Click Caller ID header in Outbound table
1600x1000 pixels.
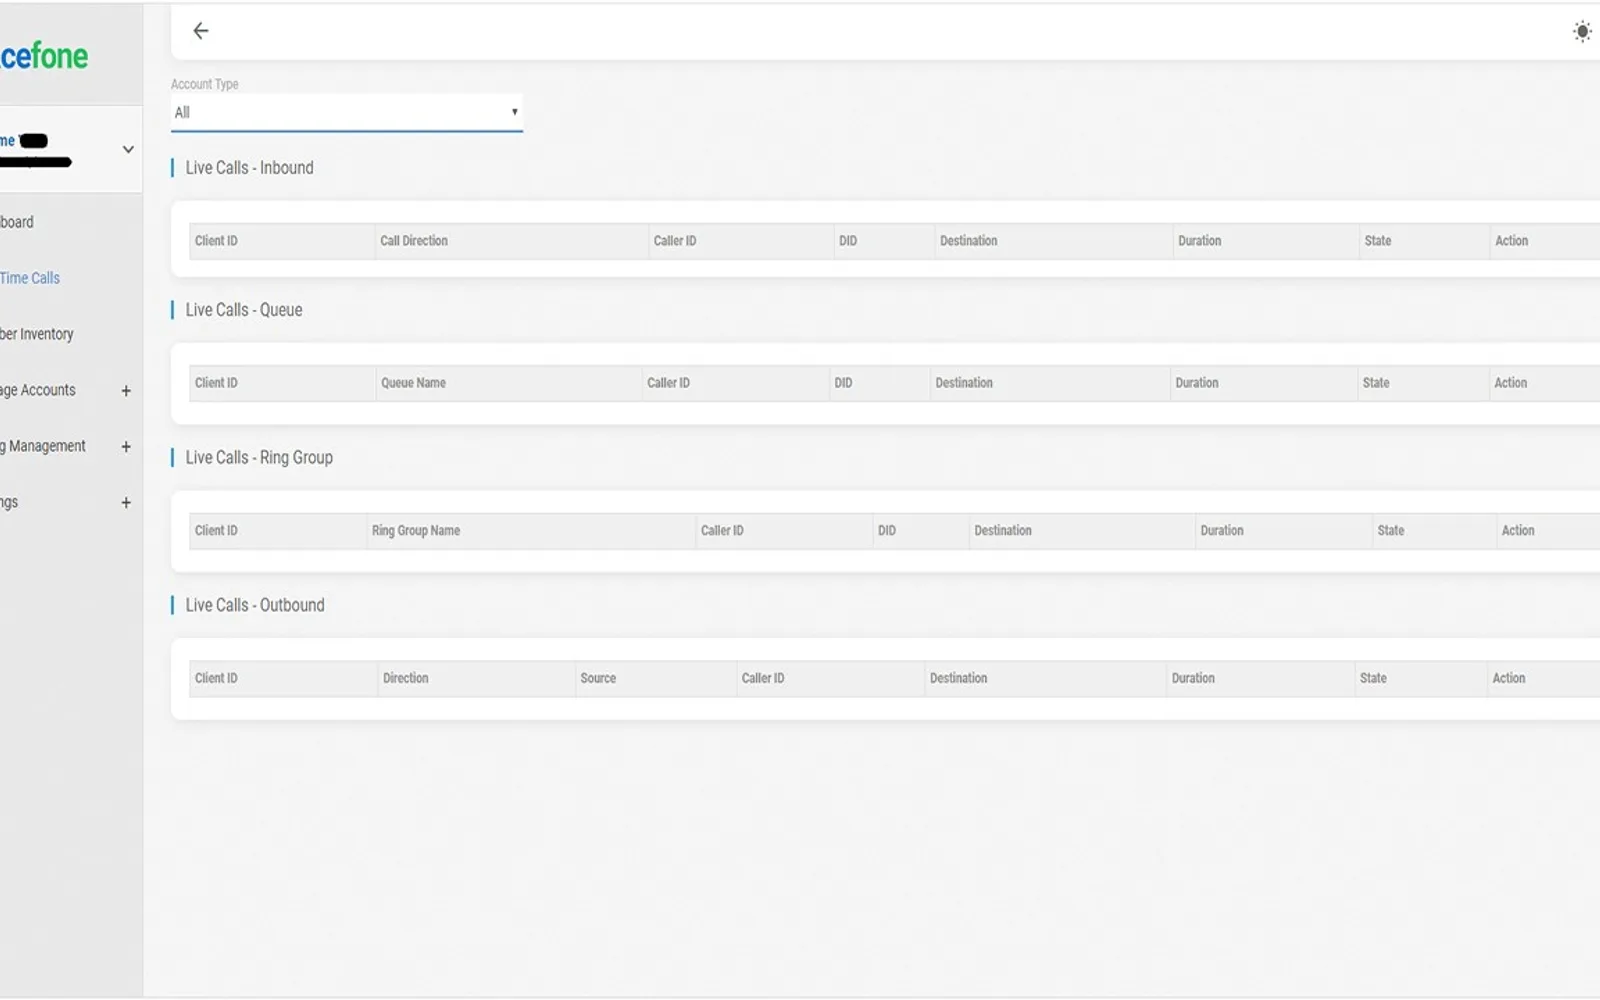click(x=763, y=678)
